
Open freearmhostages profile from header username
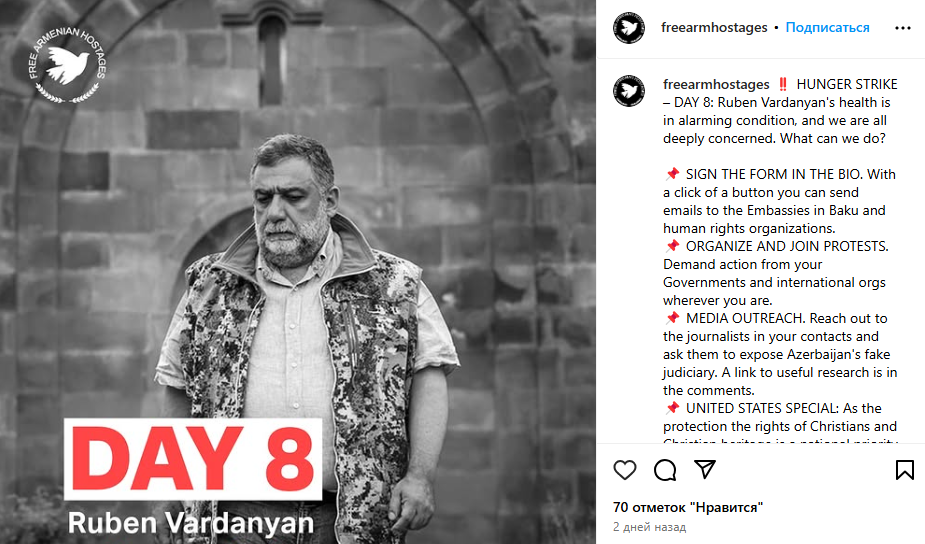(x=714, y=28)
